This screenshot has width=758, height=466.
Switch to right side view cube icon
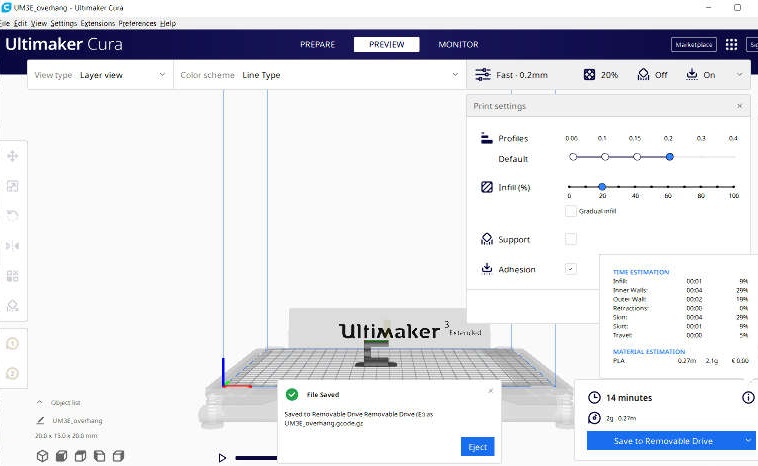(x=118, y=456)
